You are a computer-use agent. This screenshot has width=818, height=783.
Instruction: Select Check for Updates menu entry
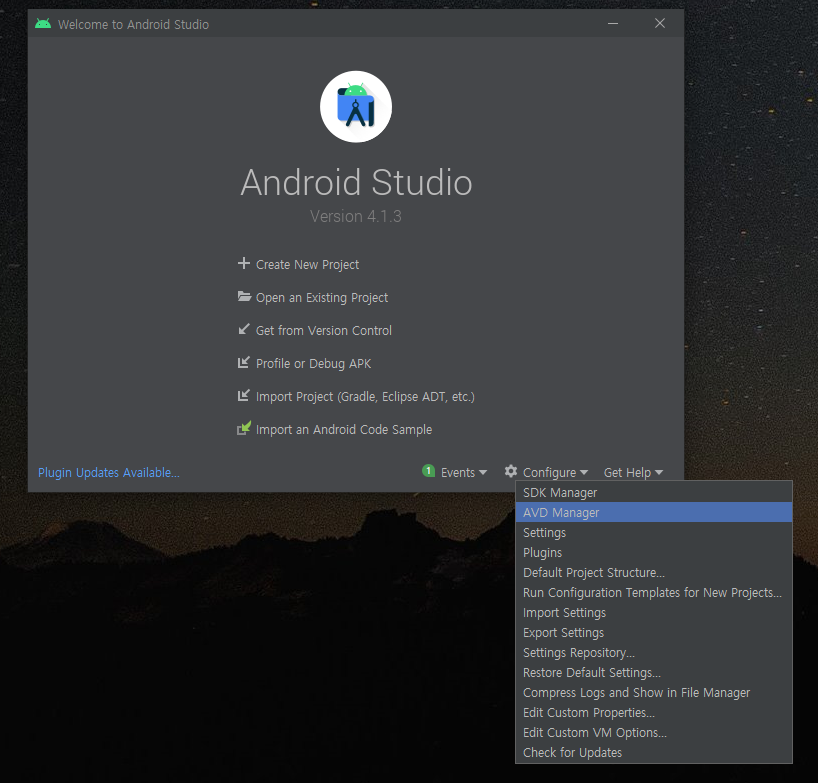coord(654,752)
